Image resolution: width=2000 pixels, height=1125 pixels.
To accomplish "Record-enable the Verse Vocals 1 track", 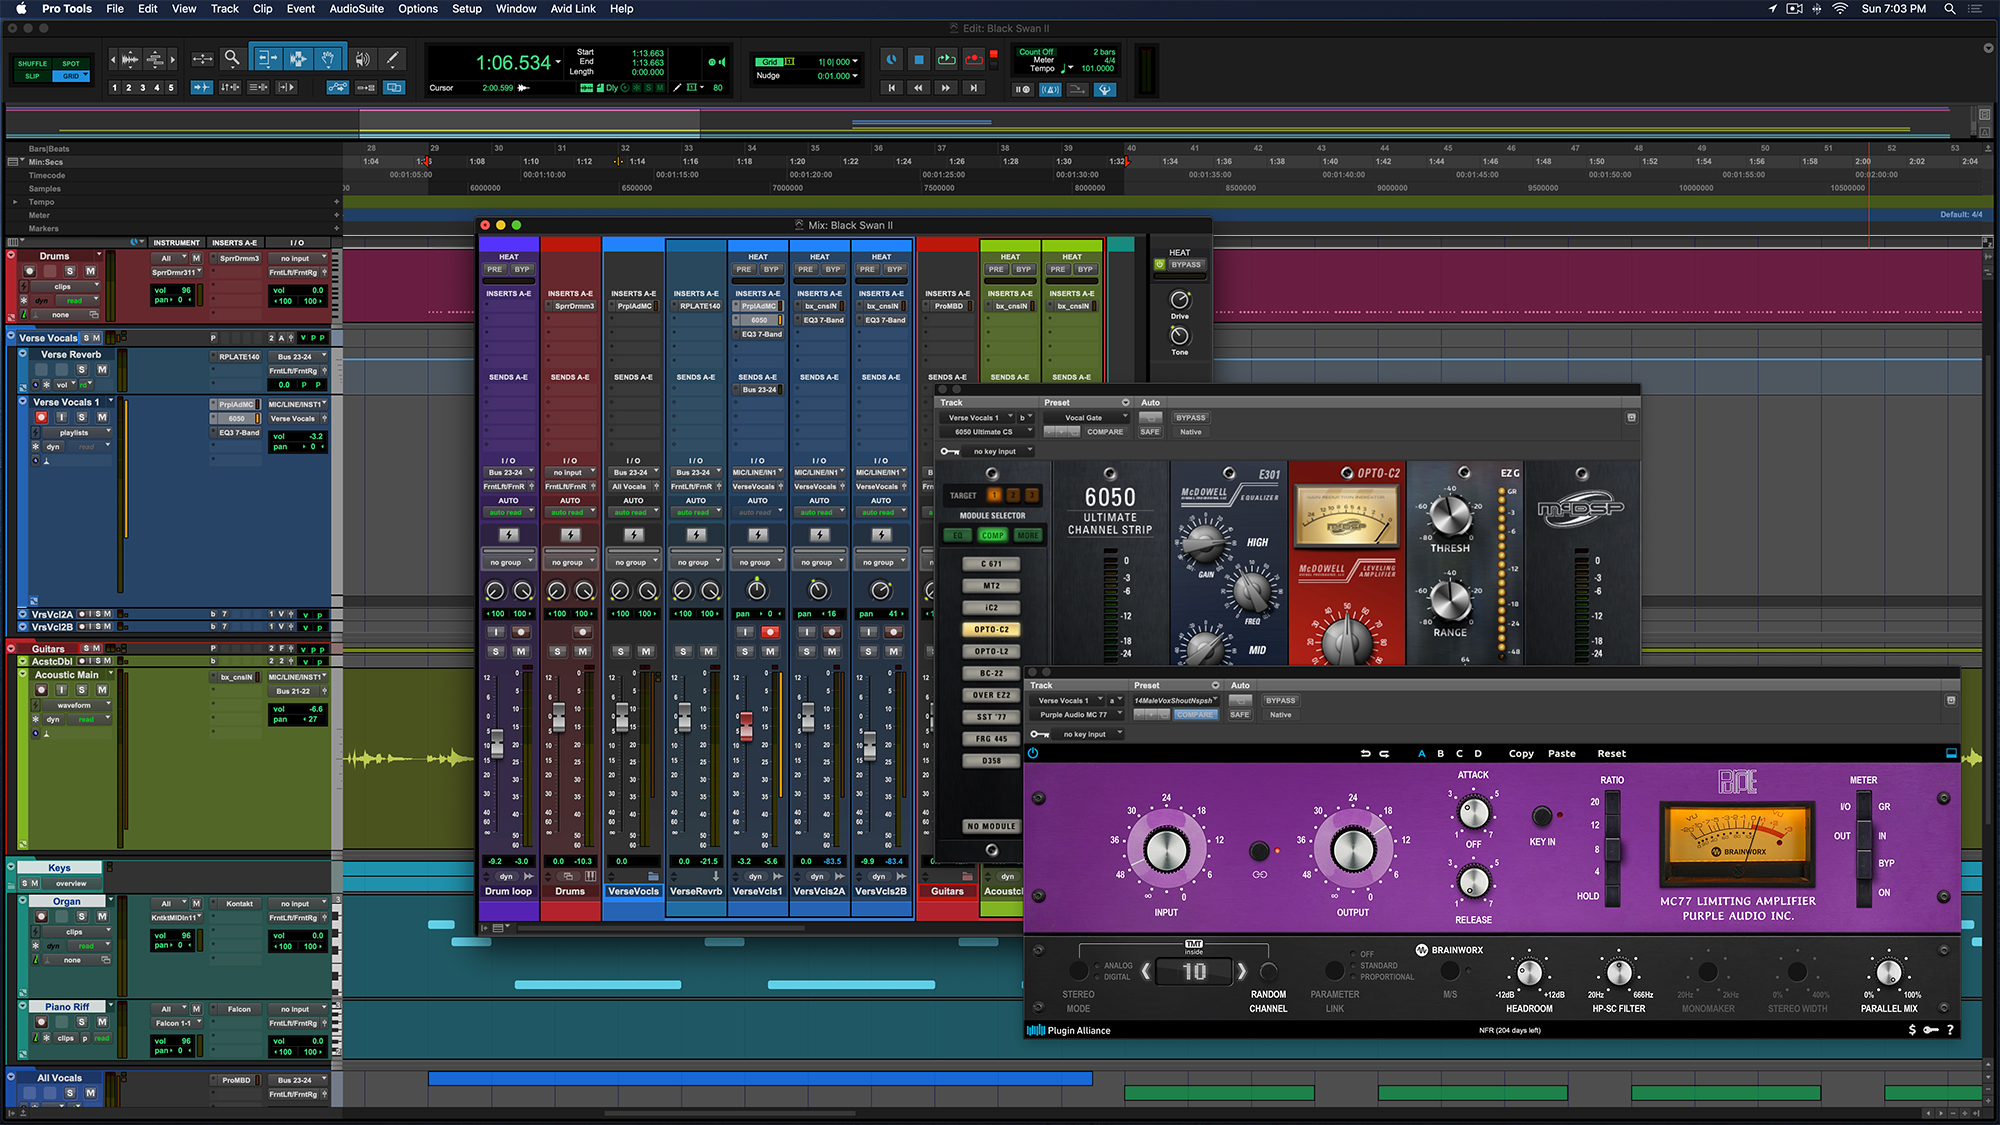I will (42, 417).
